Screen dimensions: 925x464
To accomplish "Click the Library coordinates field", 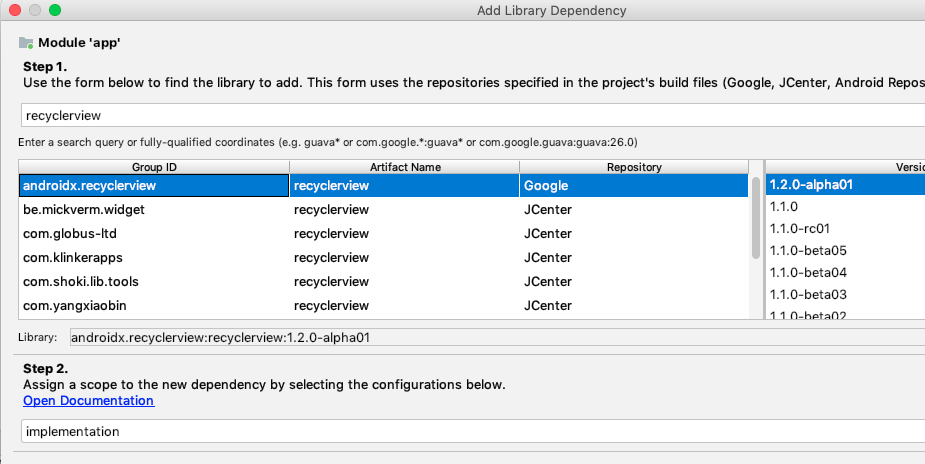I will pyautogui.click(x=497, y=338).
